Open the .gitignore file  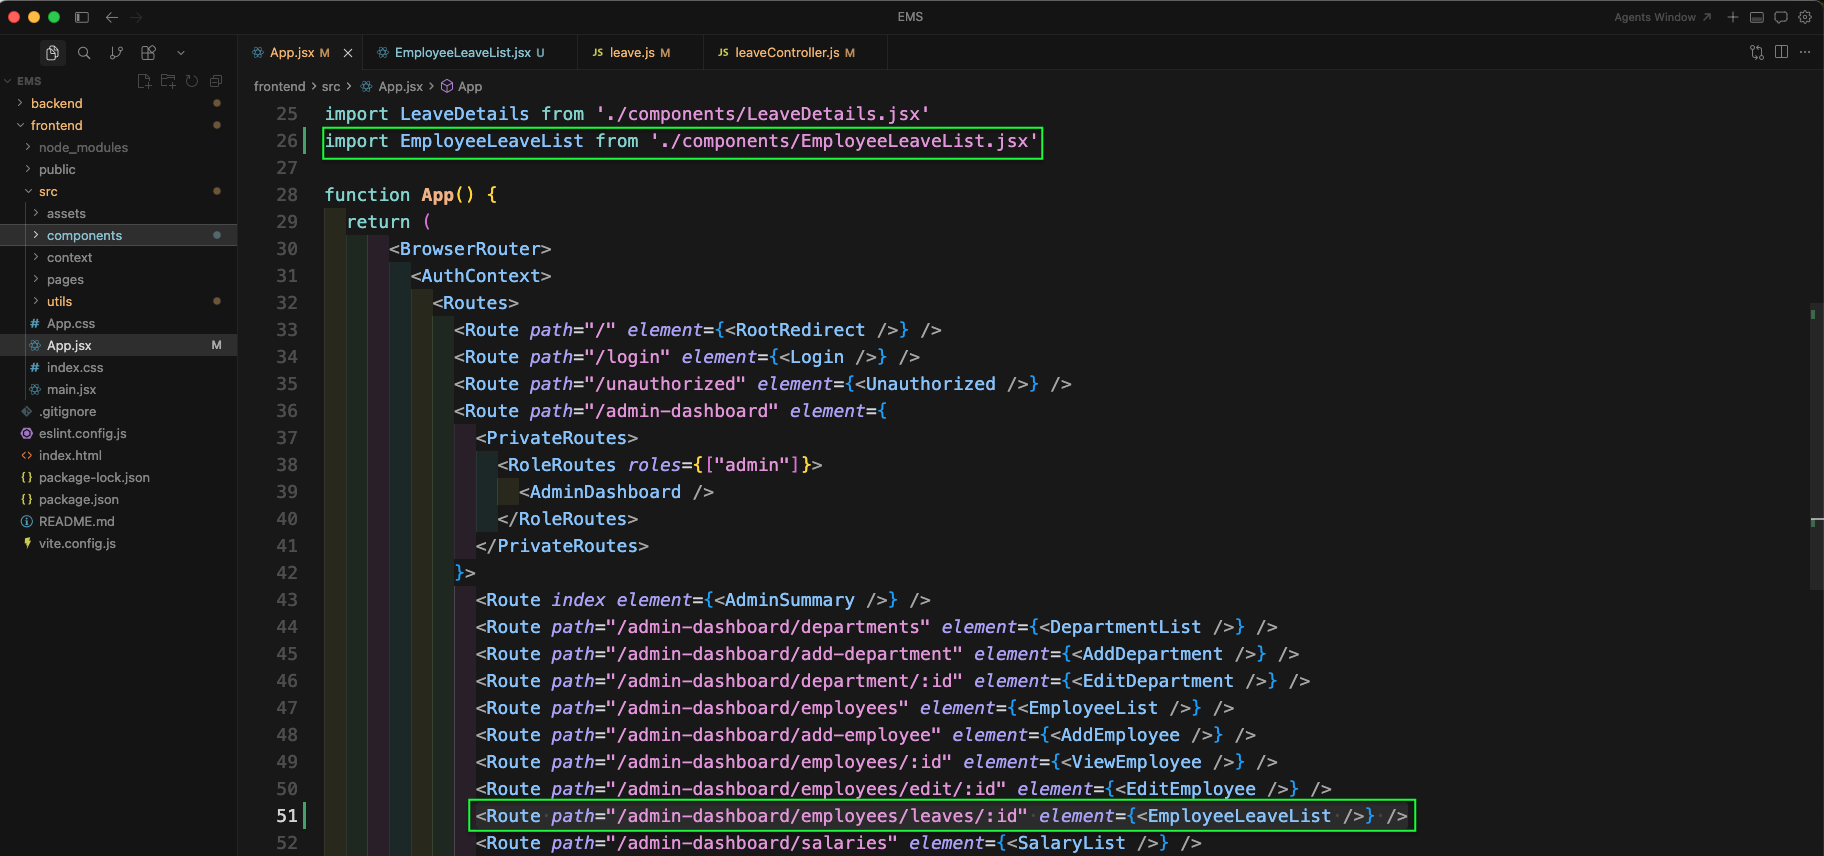[118, 411]
